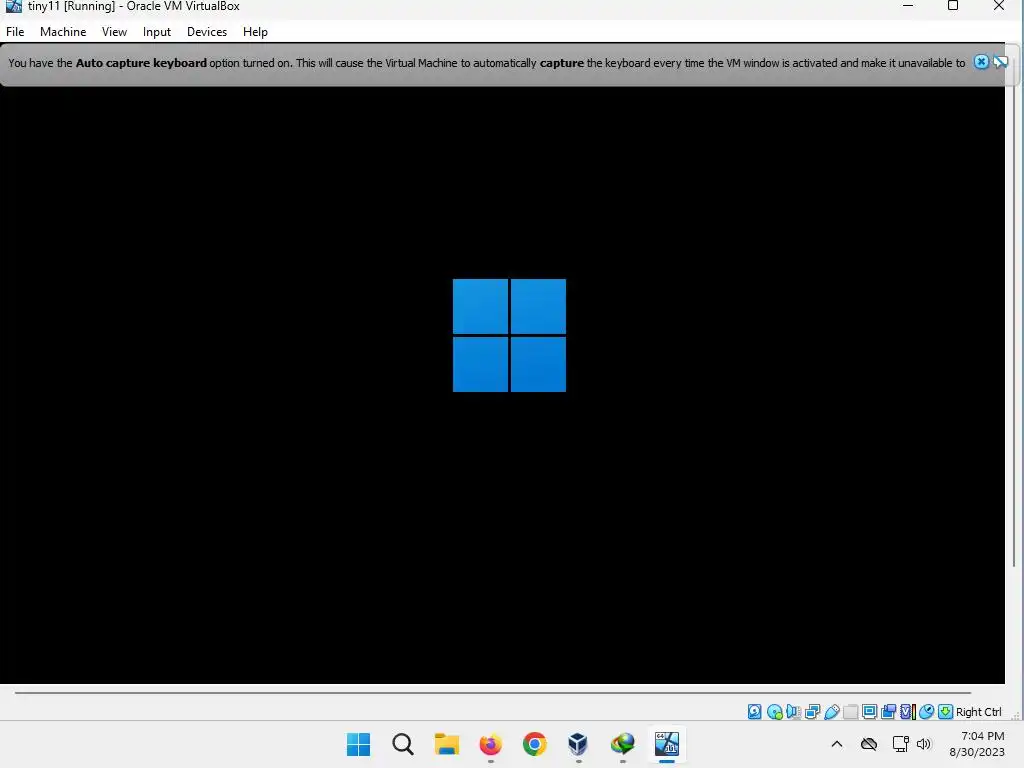Image resolution: width=1024 pixels, height=768 pixels.
Task: Select the tiny11 VM taskbar icon
Action: [667, 744]
